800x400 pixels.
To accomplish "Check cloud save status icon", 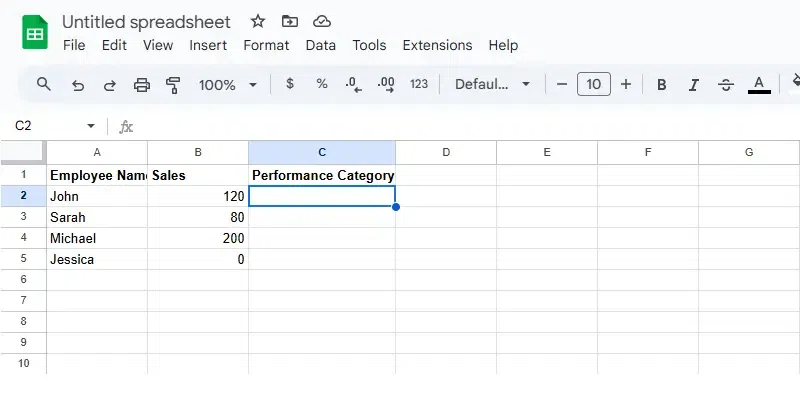I will click(321, 21).
